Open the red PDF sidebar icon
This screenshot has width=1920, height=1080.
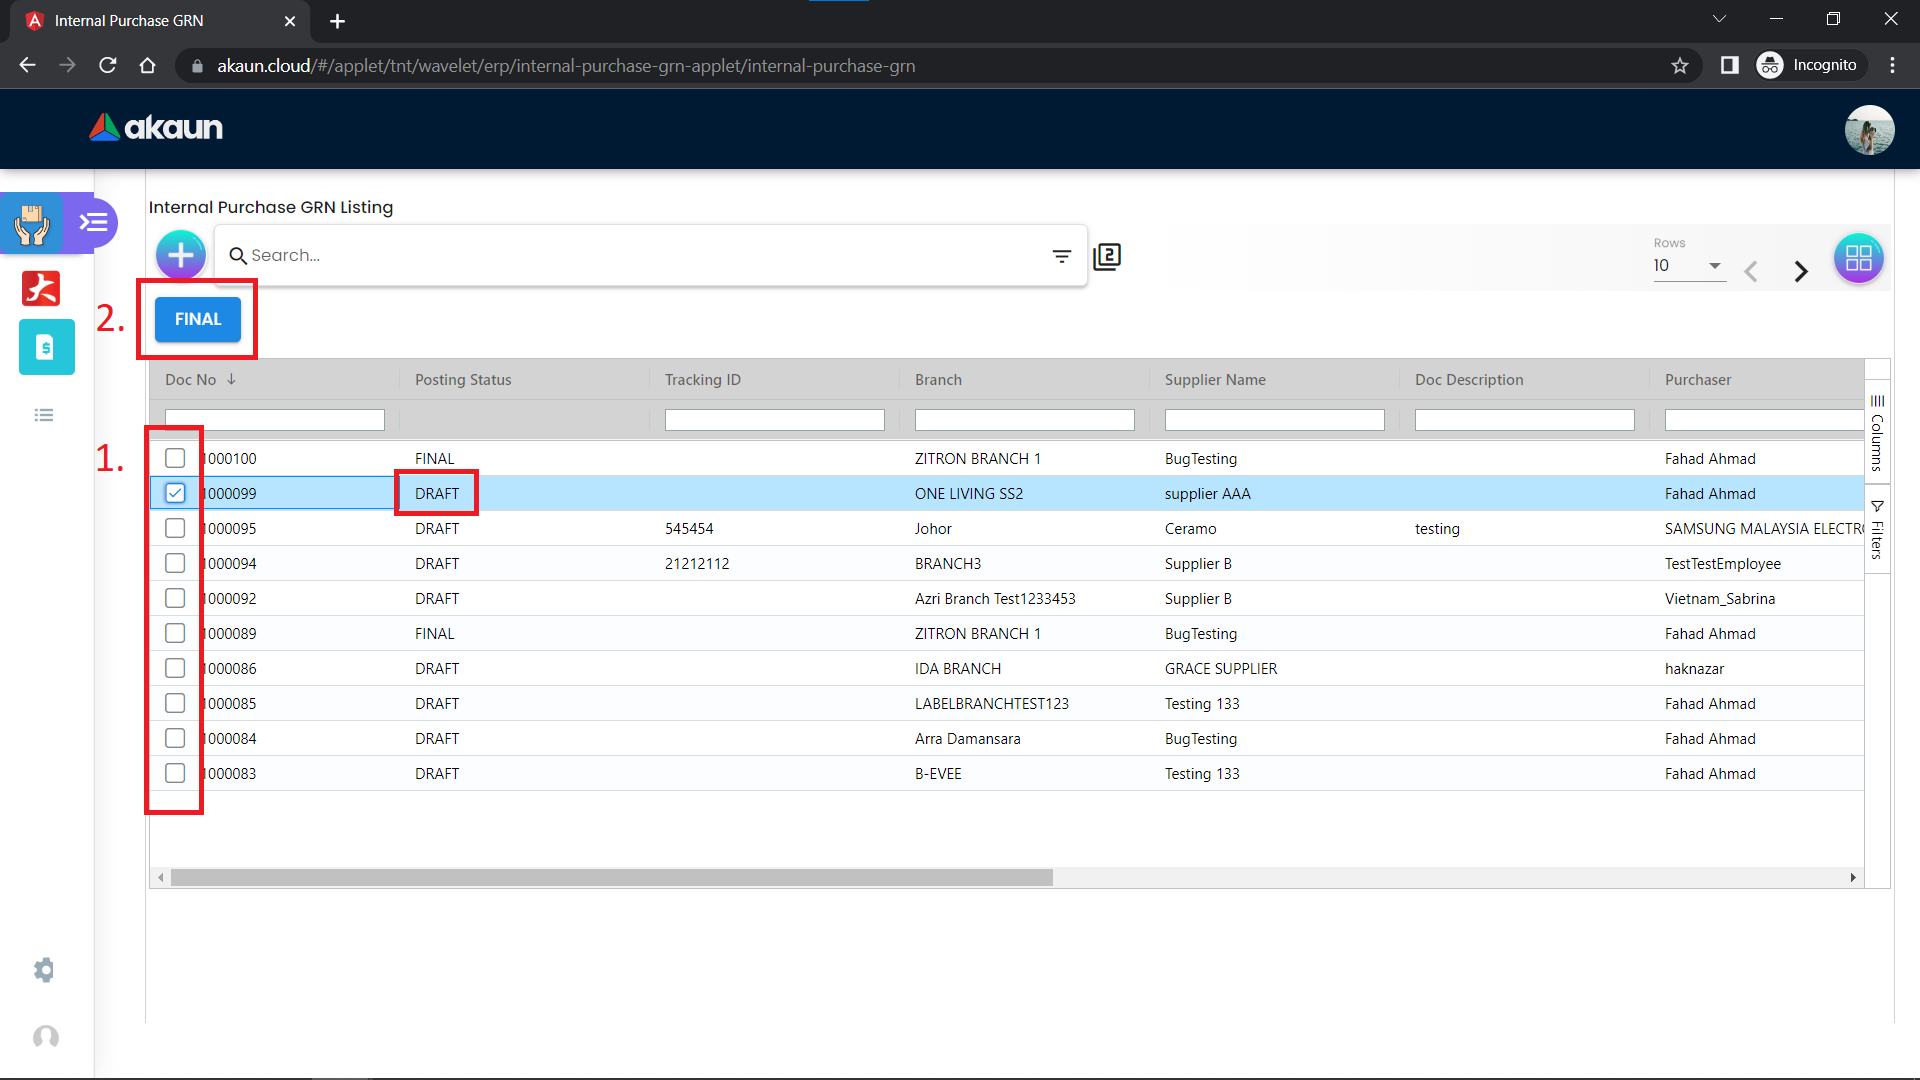pos(41,288)
